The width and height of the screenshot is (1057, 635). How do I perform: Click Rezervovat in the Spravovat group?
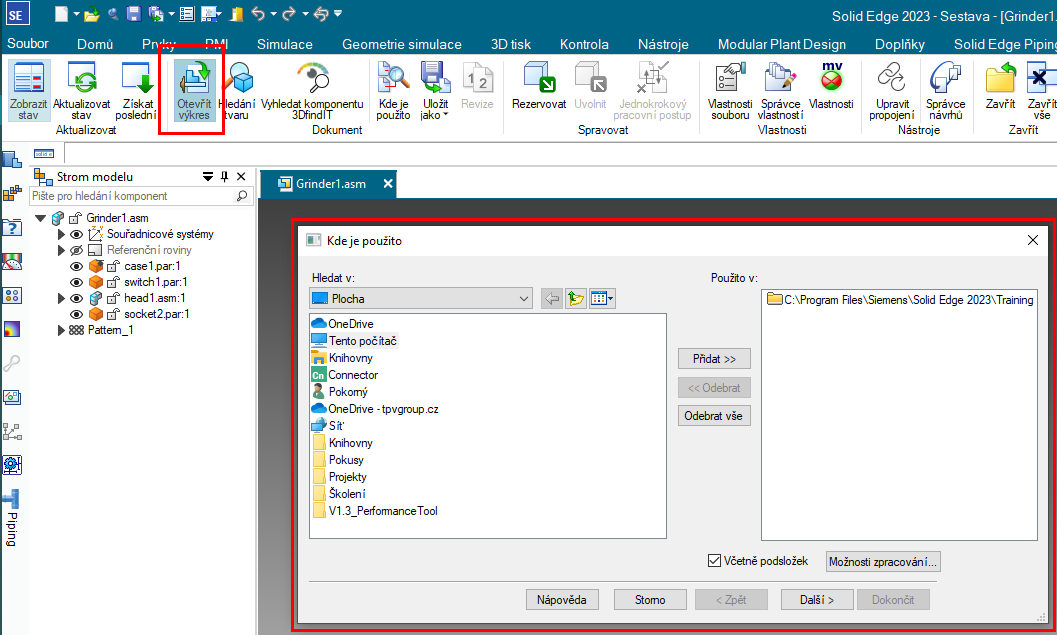tap(539, 86)
